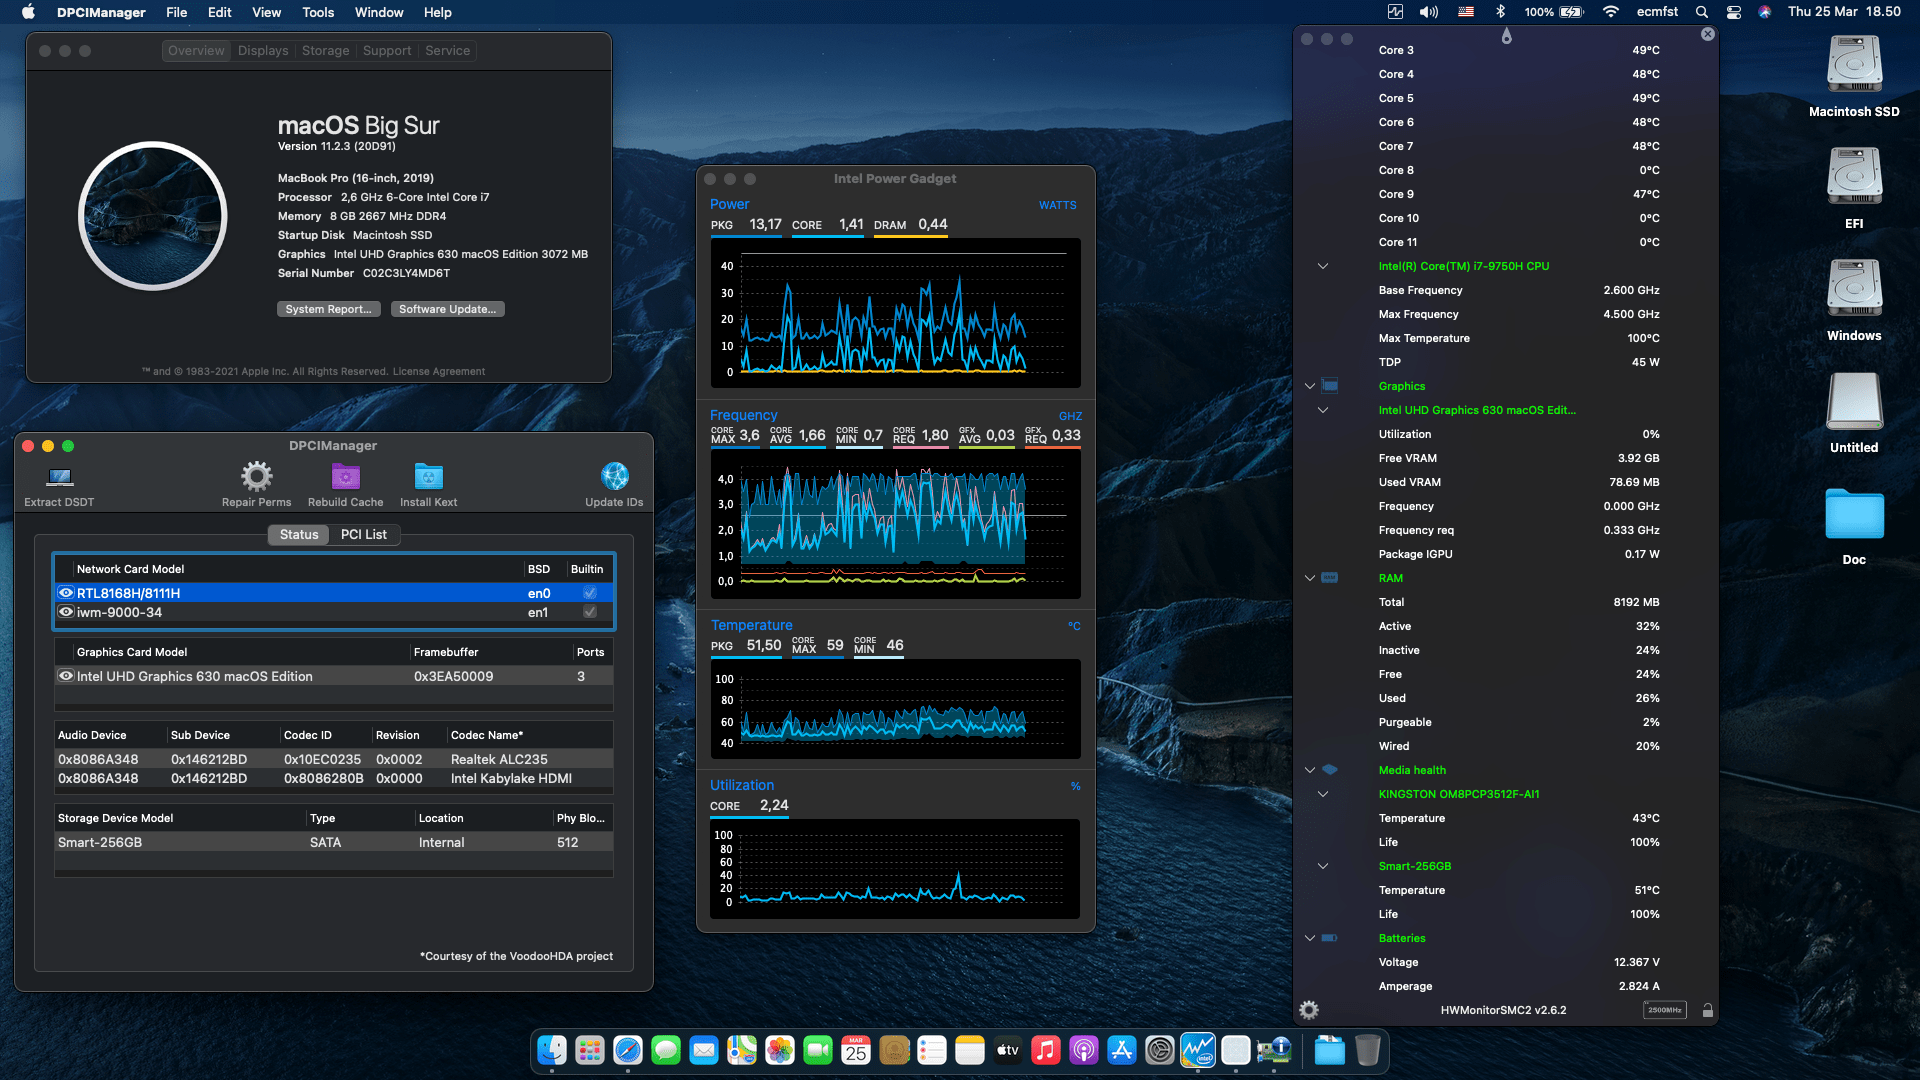The width and height of the screenshot is (1920, 1080).
Task: Open Photos app from the dock
Action: coord(780,1050)
